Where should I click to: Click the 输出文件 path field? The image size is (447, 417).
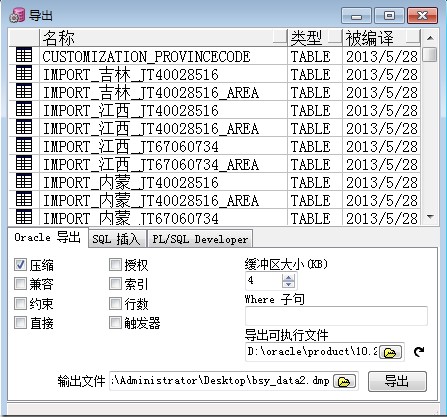(x=221, y=381)
